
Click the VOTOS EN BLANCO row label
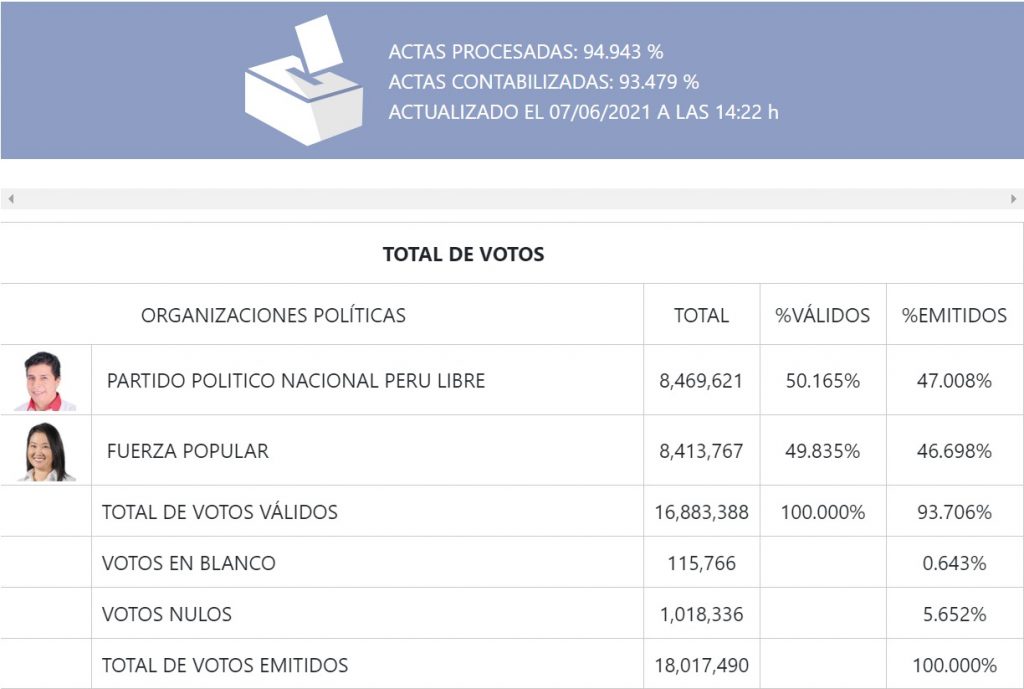(188, 563)
